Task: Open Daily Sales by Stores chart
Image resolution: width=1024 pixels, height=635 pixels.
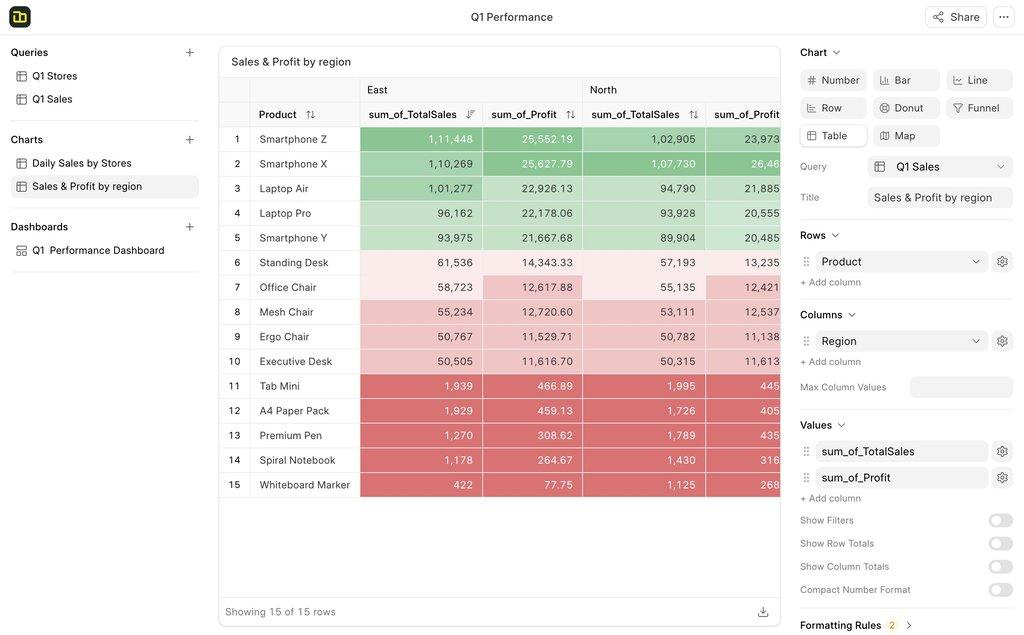Action: (x=81, y=163)
